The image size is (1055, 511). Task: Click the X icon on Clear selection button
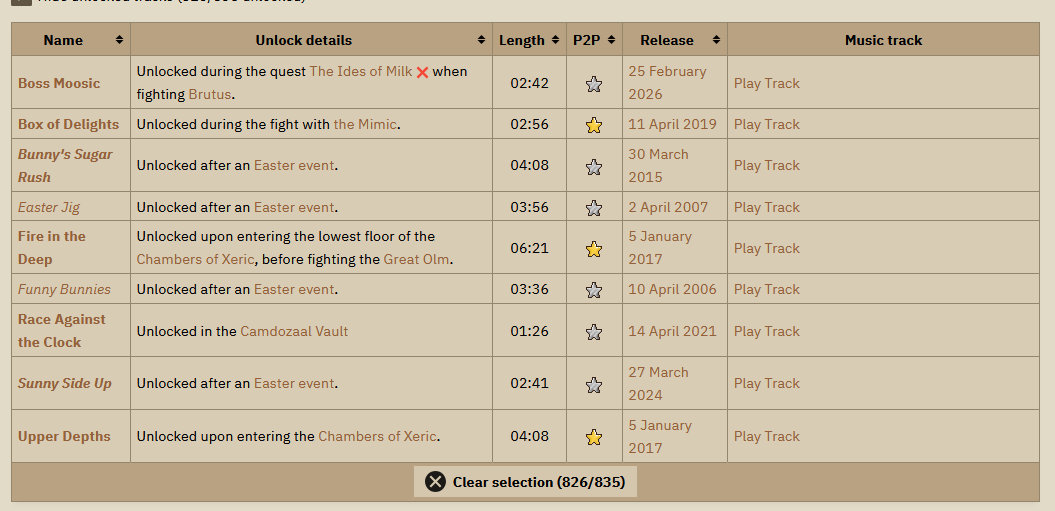click(x=435, y=482)
